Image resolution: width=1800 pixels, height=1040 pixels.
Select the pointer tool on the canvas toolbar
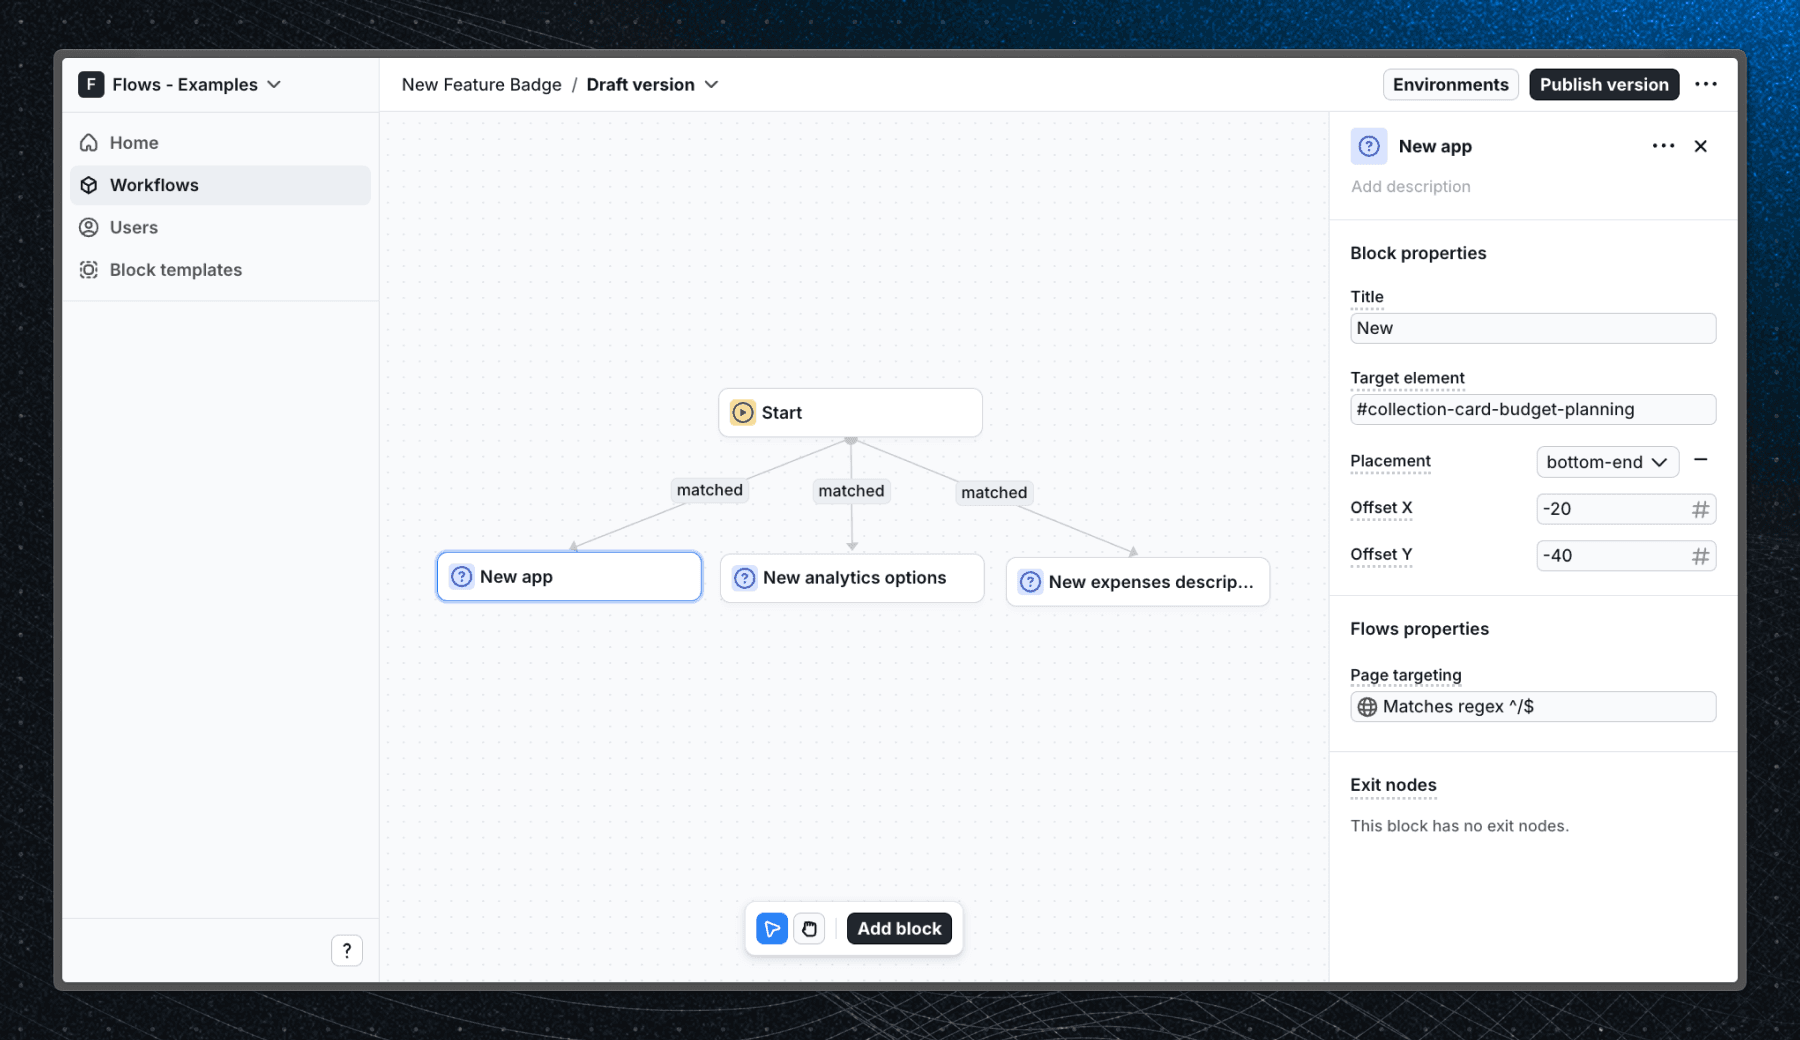coord(771,928)
